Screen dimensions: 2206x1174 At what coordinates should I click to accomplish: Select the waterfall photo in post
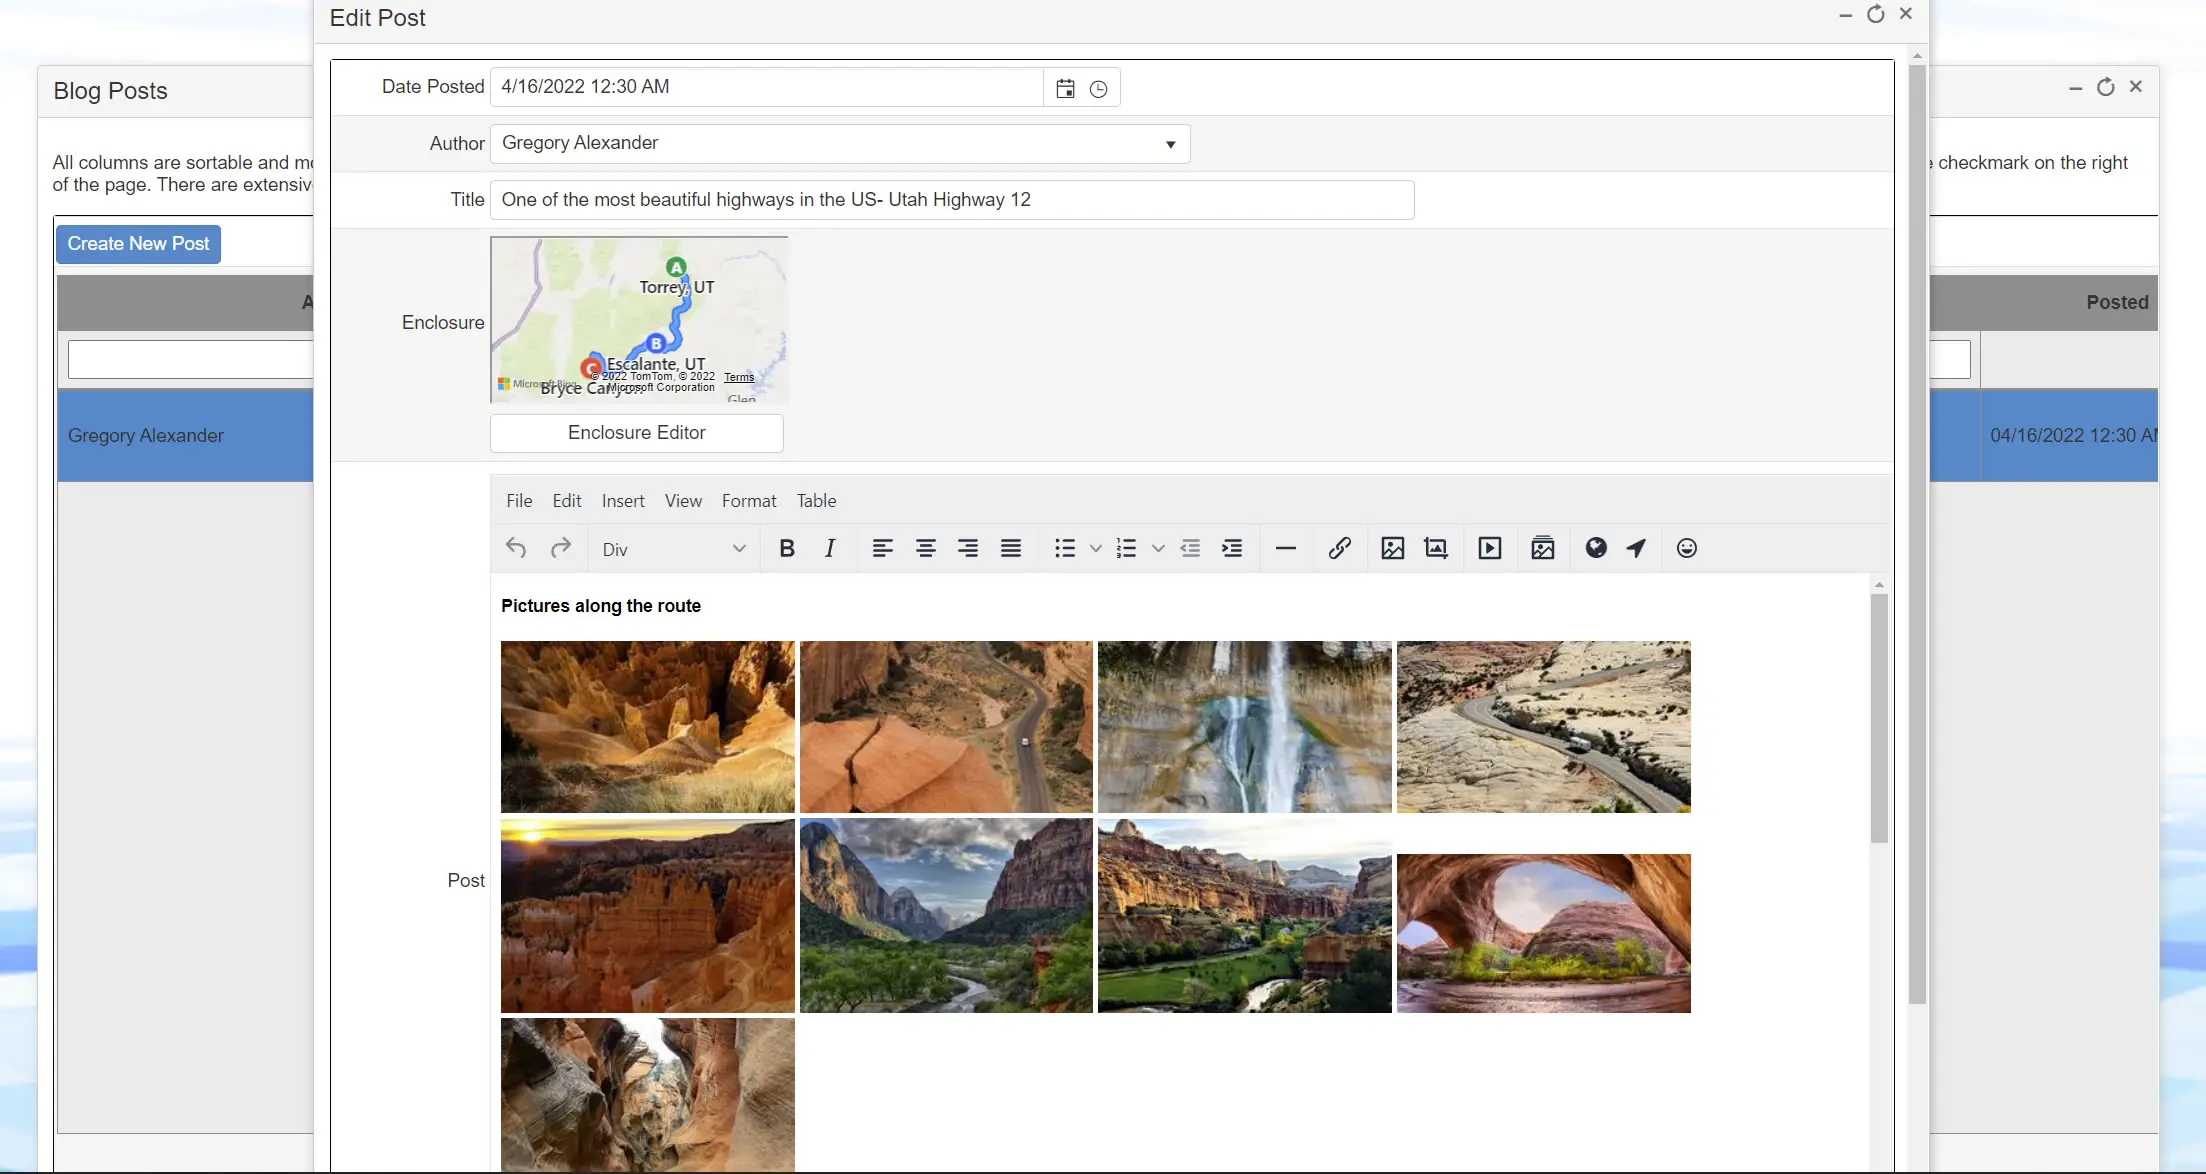tap(1244, 727)
